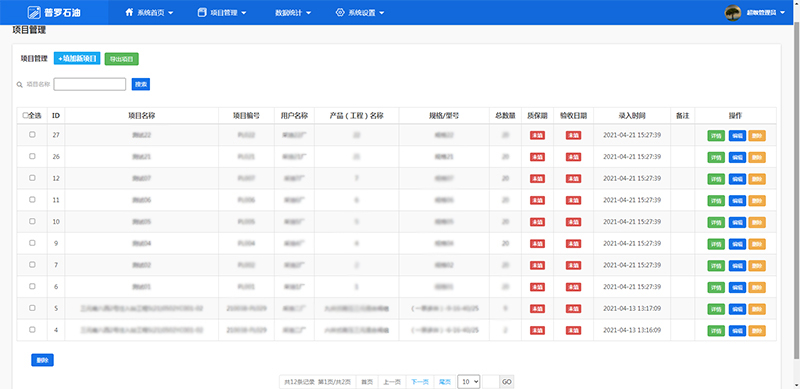The image size is (800, 389).
Task: Click orange delete button for ID 4
Action: tap(757, 331)
